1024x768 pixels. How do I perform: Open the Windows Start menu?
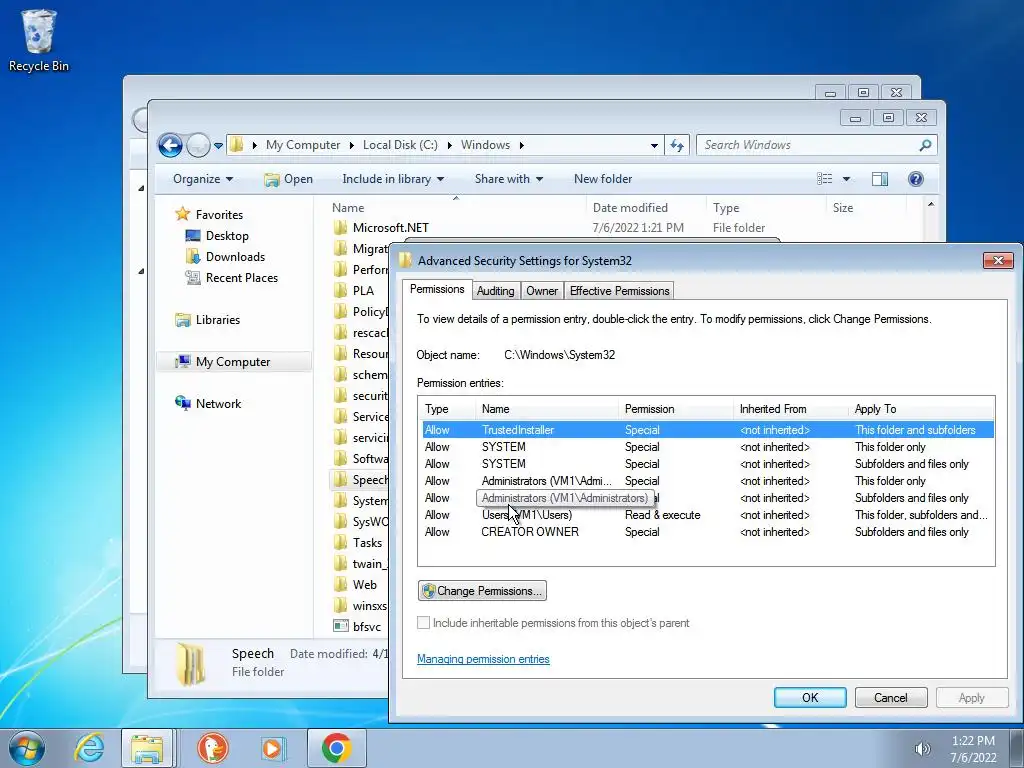click(x=27, y=748)
